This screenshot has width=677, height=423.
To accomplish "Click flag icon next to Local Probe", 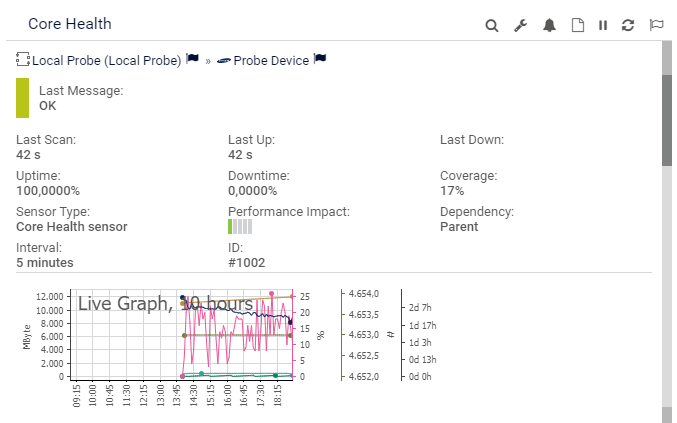I will [x=192, y=60].
